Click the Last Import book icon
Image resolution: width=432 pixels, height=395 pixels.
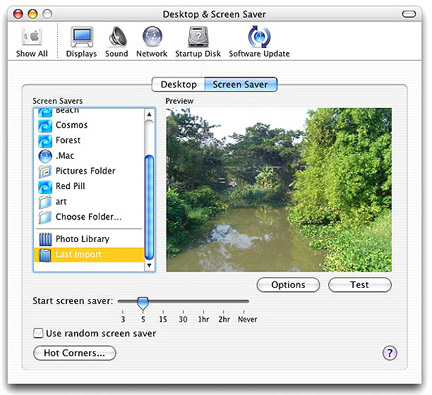tap(45, 255)
